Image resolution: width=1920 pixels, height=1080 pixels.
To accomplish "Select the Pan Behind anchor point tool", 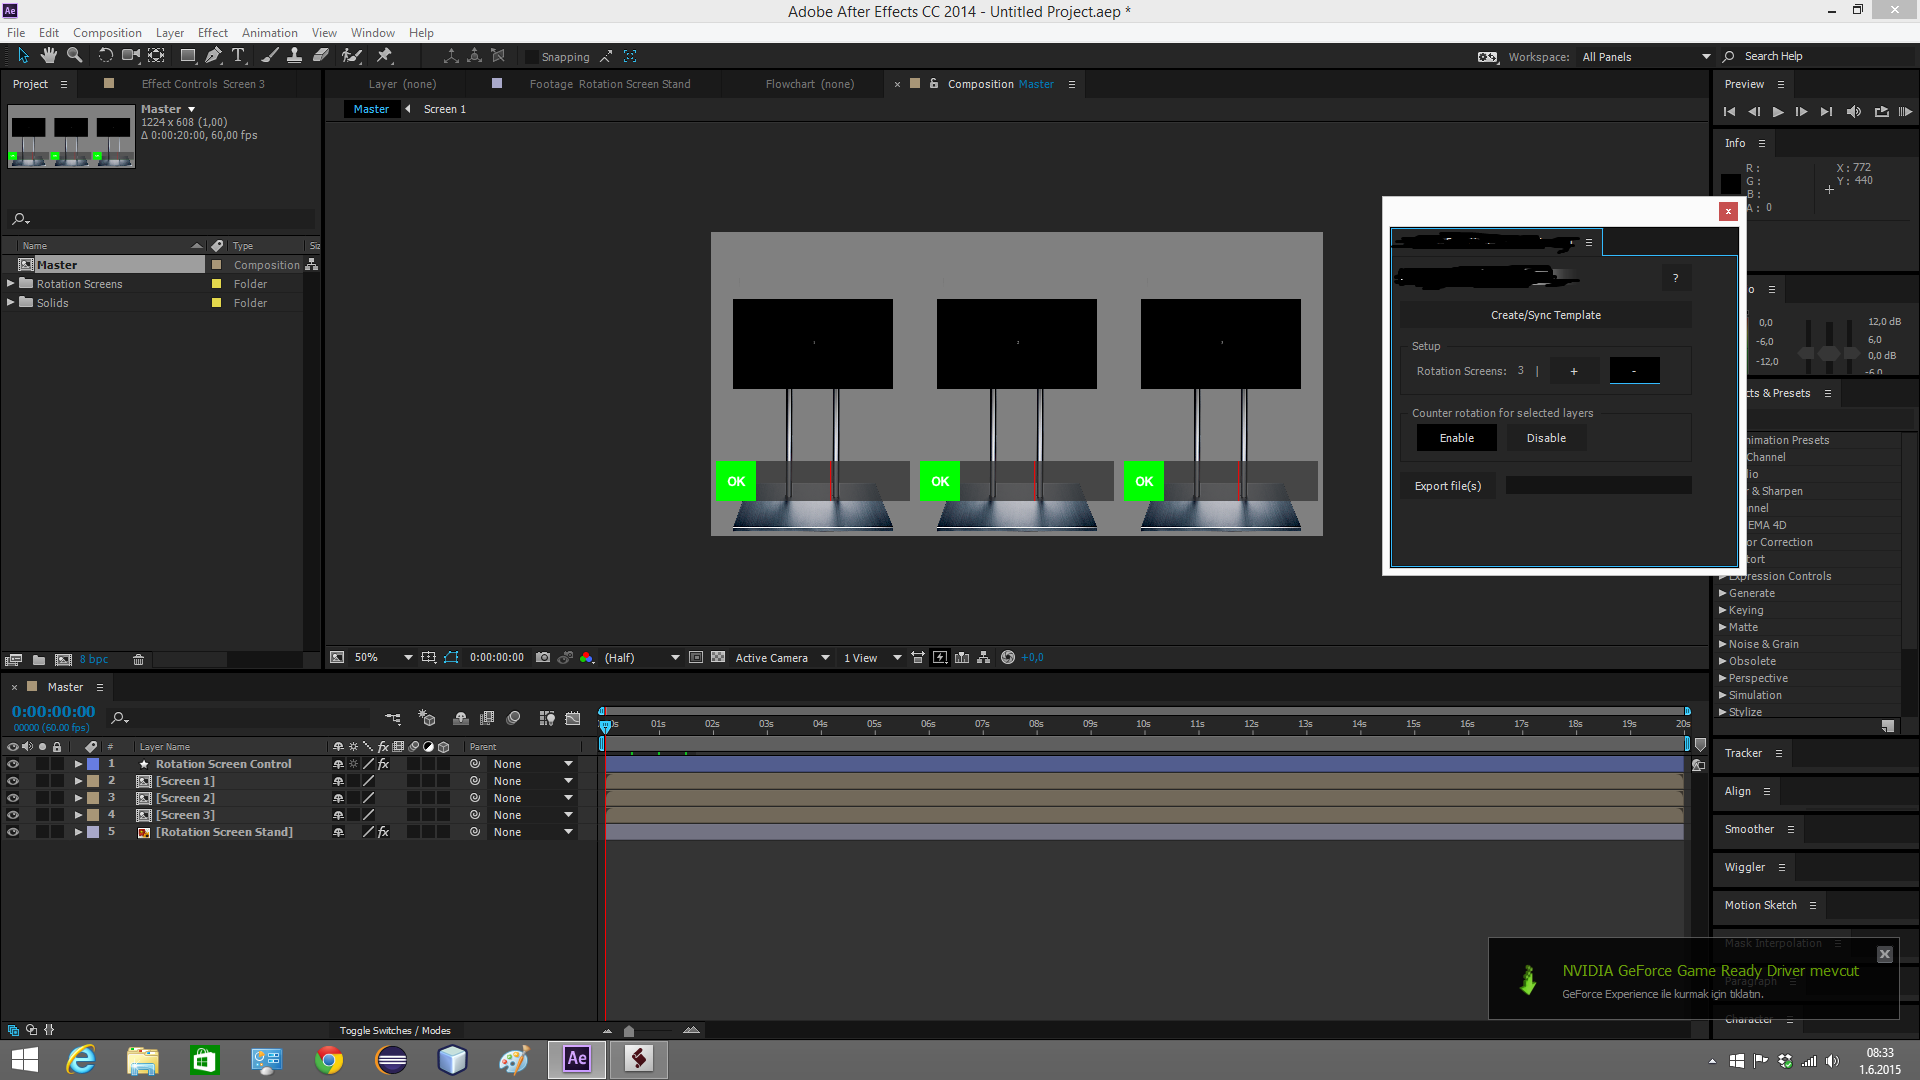I will pos(157,56).
